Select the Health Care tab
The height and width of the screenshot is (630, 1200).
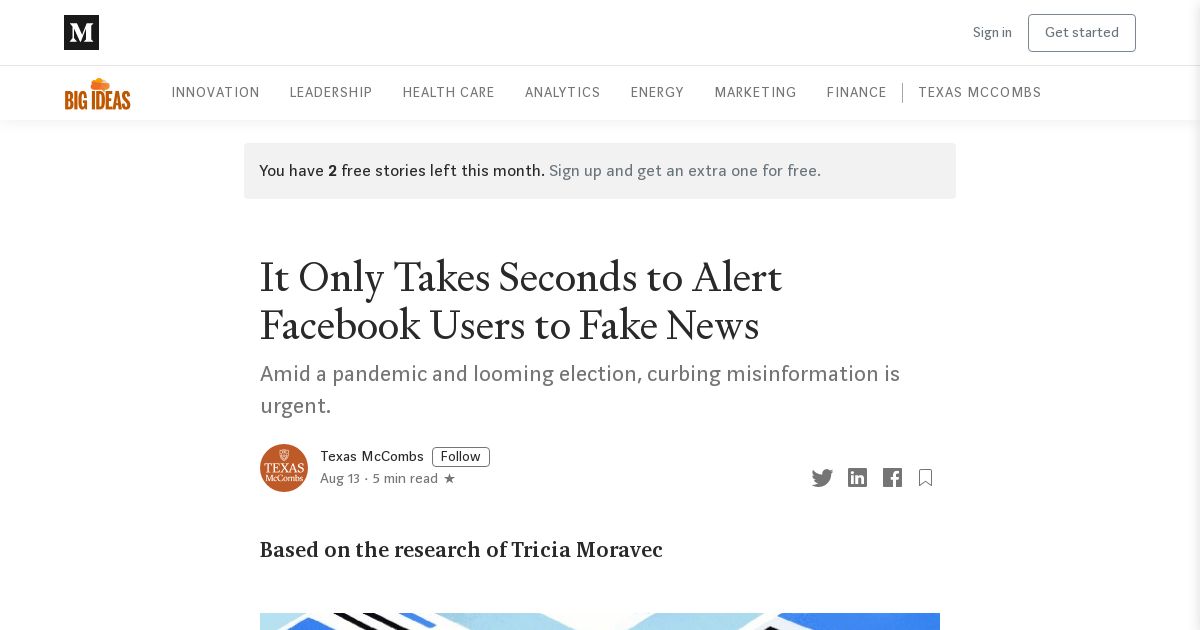tap(448, 92)
